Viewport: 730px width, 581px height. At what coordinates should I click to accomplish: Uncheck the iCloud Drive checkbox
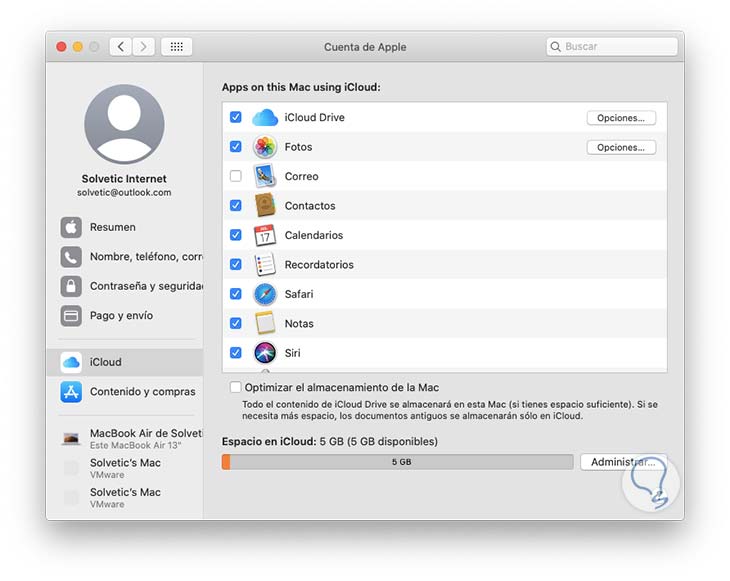[236, 117]
